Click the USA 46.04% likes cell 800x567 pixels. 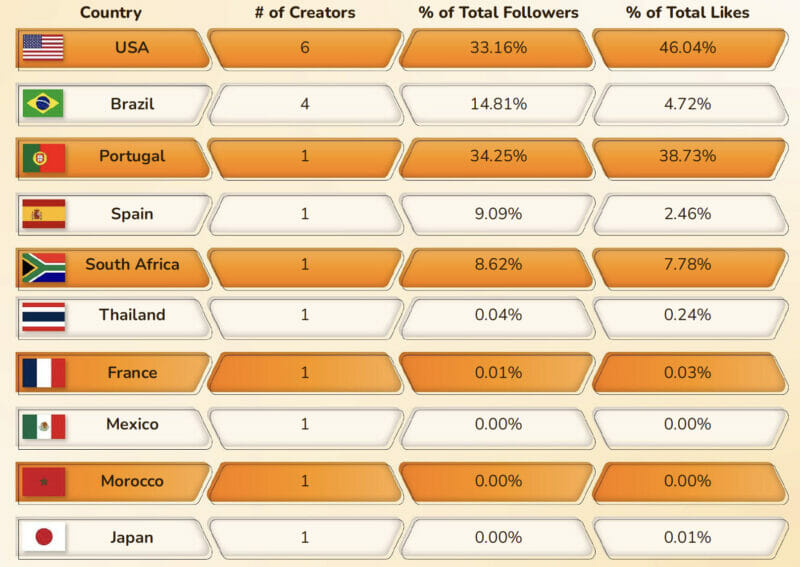[x=687, y=48]
